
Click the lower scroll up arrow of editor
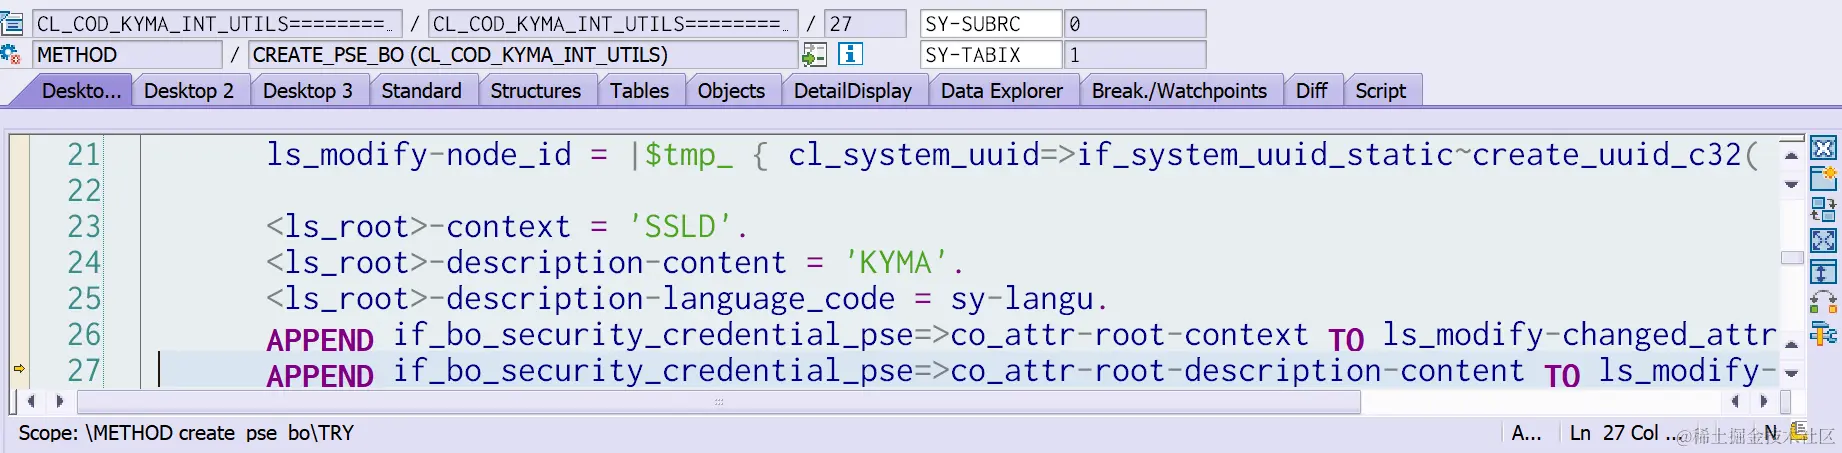[1791, 344]
